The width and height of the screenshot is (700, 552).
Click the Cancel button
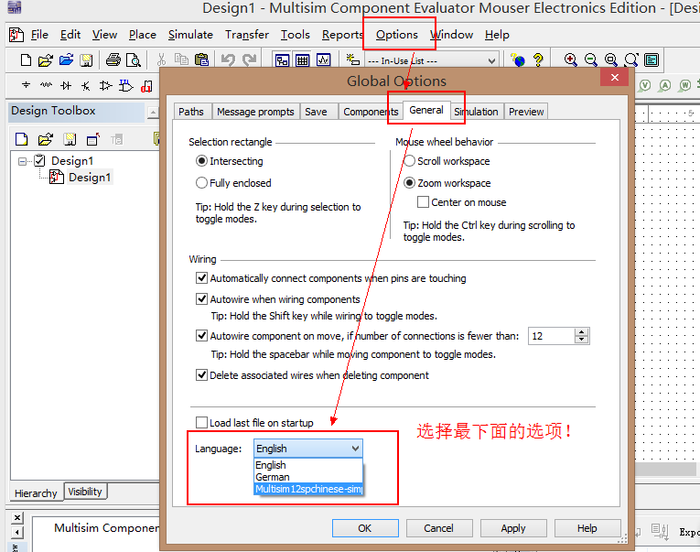coord(438,528)
